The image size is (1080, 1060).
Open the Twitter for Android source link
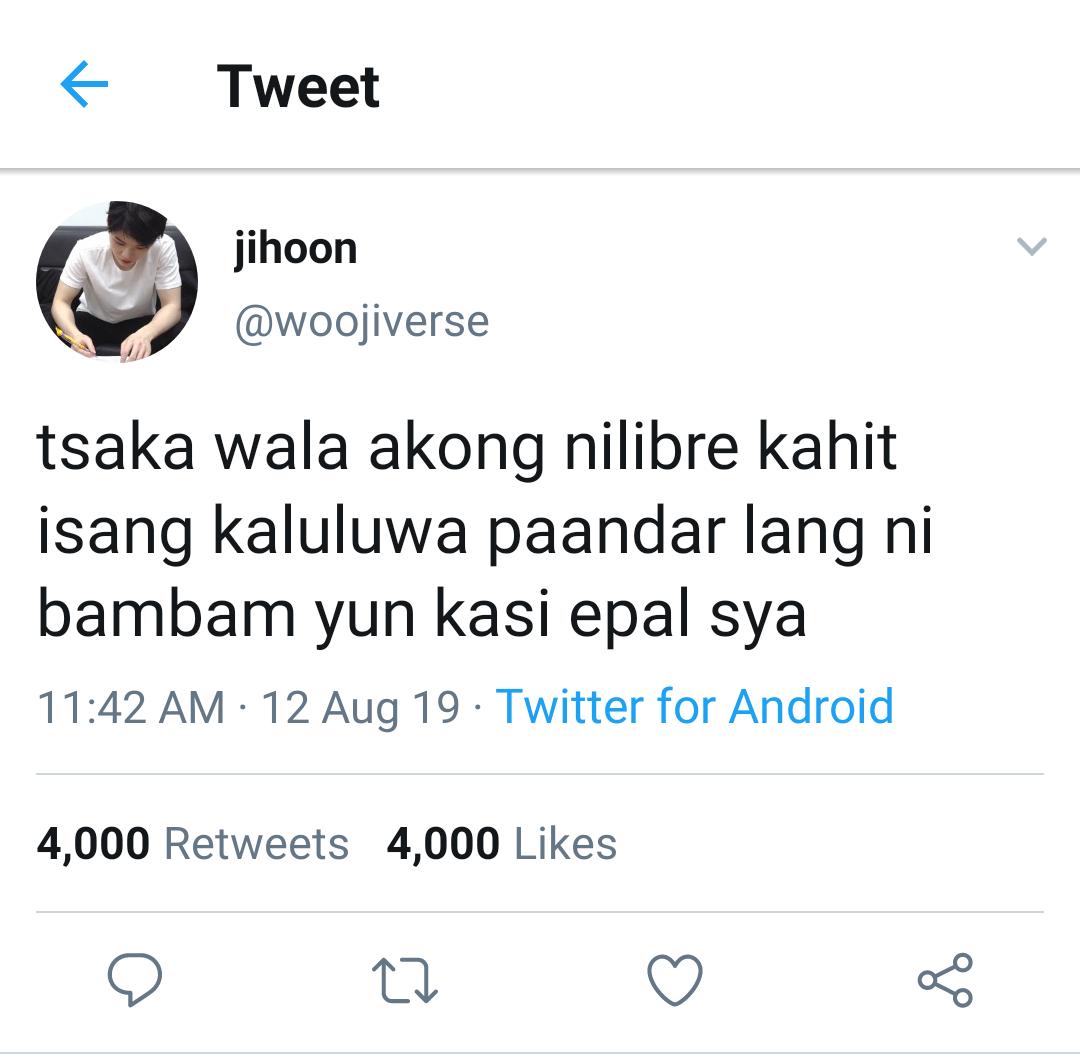pos(694,707)
